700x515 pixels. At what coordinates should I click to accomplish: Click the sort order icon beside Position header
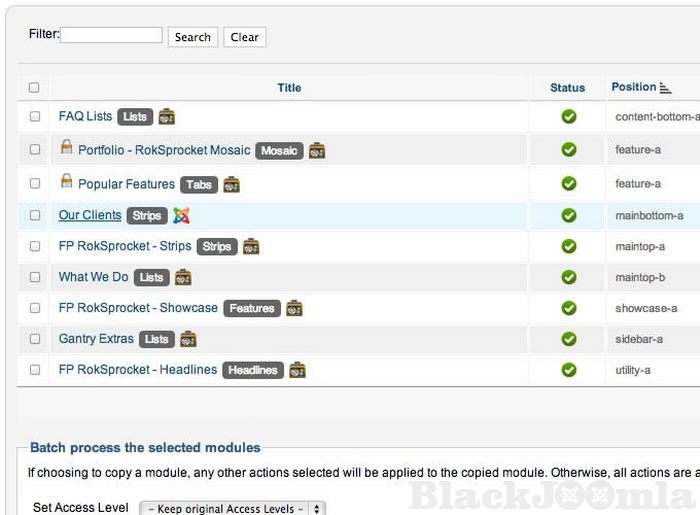pyautogui.click(x=666, y=88)
